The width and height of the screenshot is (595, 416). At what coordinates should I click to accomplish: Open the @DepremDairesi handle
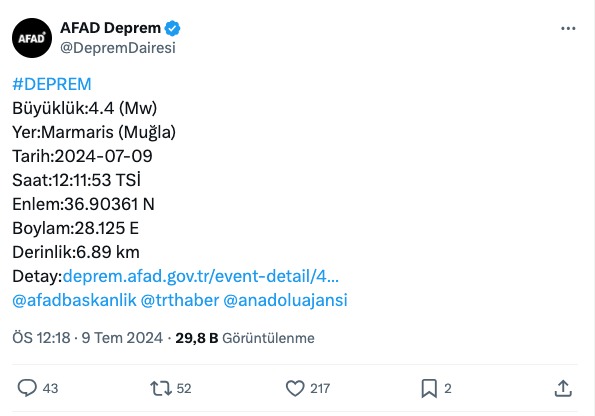(x=118, y=48)
